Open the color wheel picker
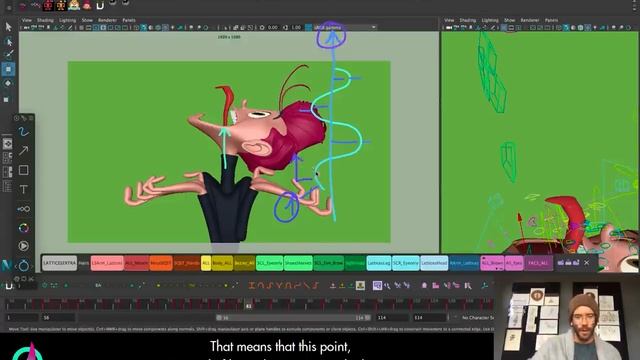Image resolution: width=640 pixels, height=360 pixels. coord(23,228)
